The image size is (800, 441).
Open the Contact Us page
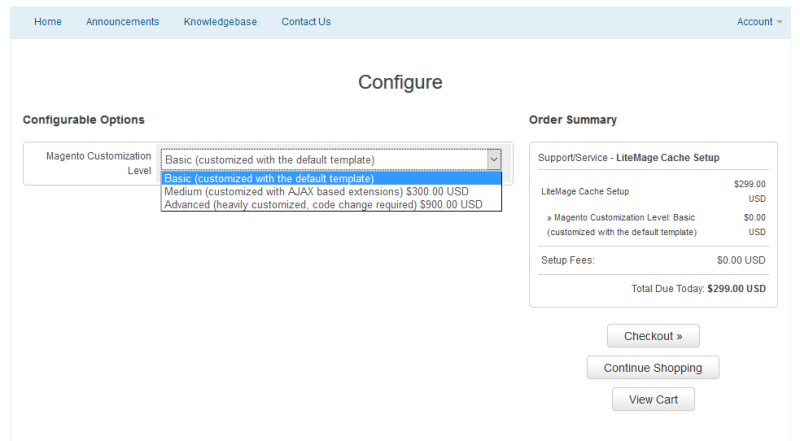pyautogui.click(x=306, y=22)
